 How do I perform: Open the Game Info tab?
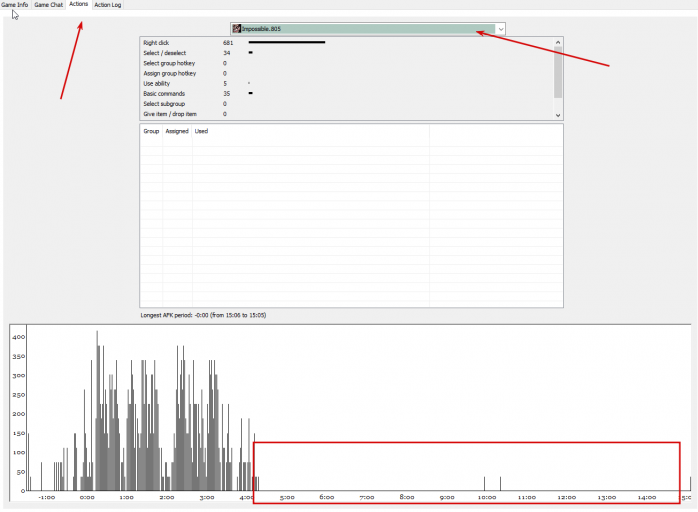[x=15, y=4]
